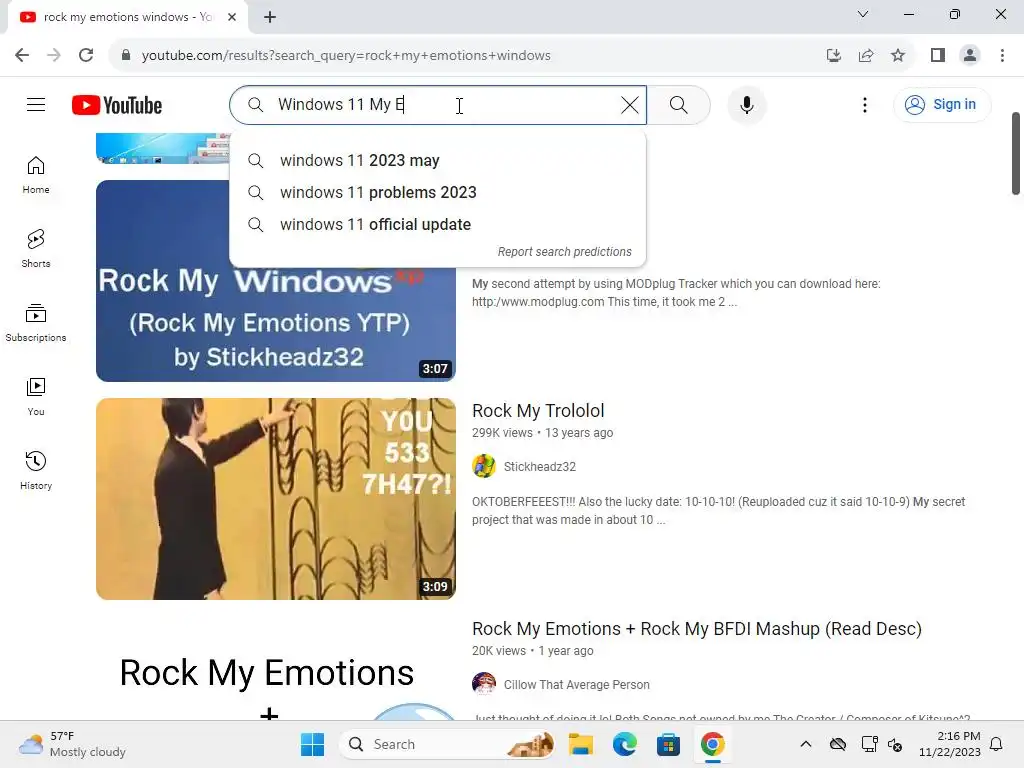Open the weather widget 57°F
This screenshot has width=1024, height=768.
73,744
